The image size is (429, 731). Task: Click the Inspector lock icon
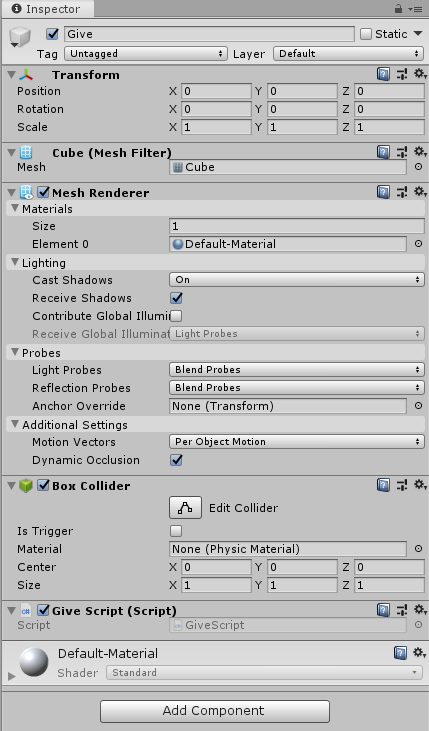(x=398, y=8)
